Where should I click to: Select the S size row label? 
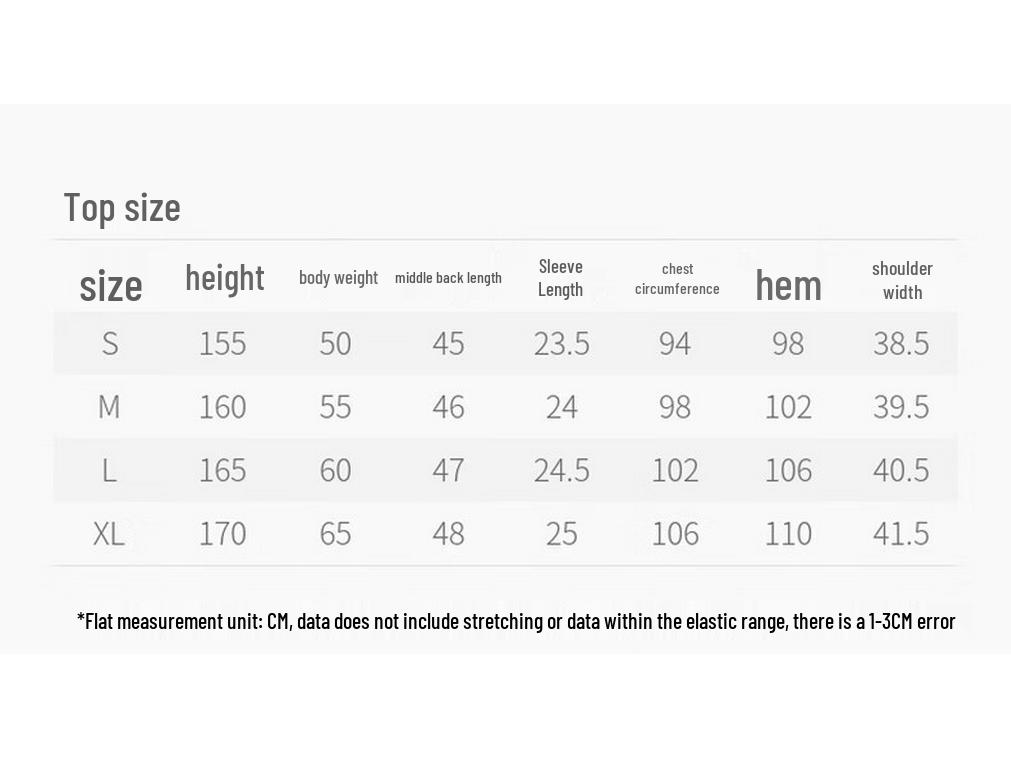(110, 344)
